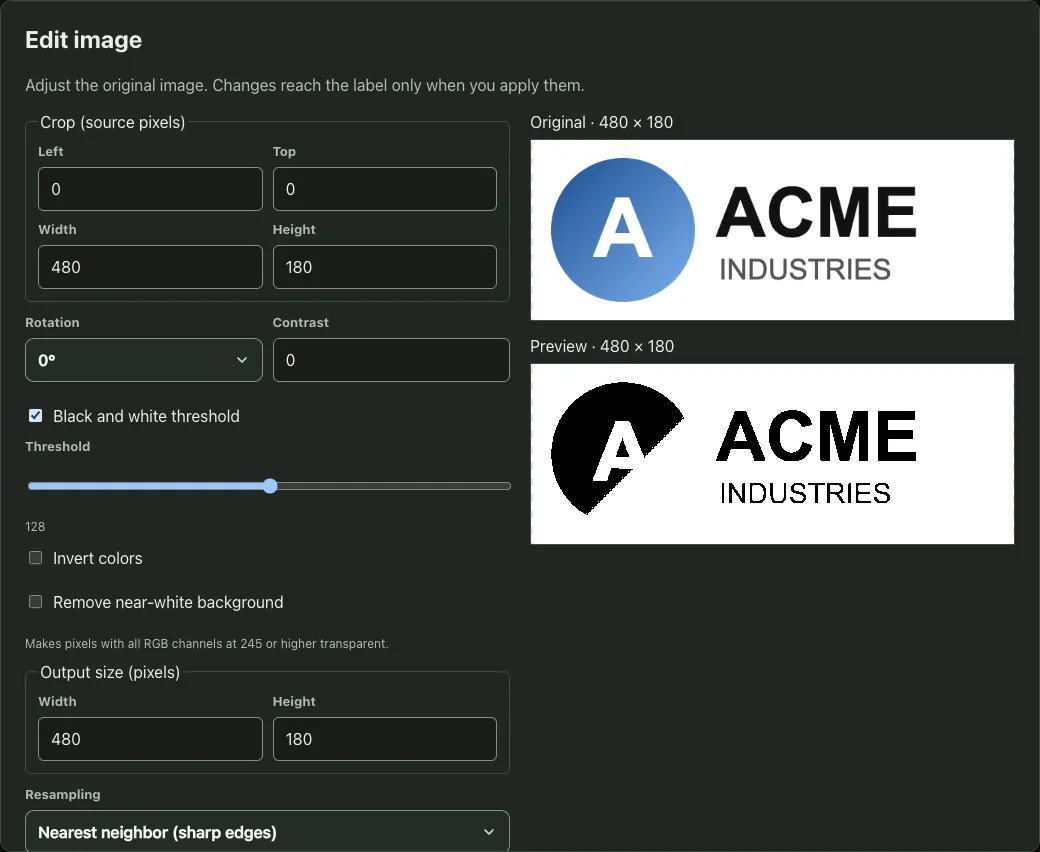The height and width of the screenshot is (852, 1040).
Task: Enable the Invert colors checkbox
Action: click(x=36, y=558)
